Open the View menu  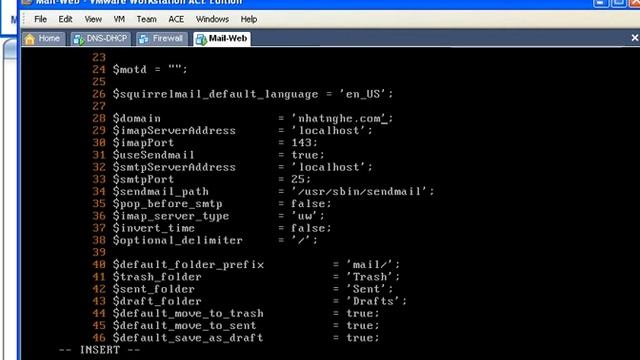point(93,19)
